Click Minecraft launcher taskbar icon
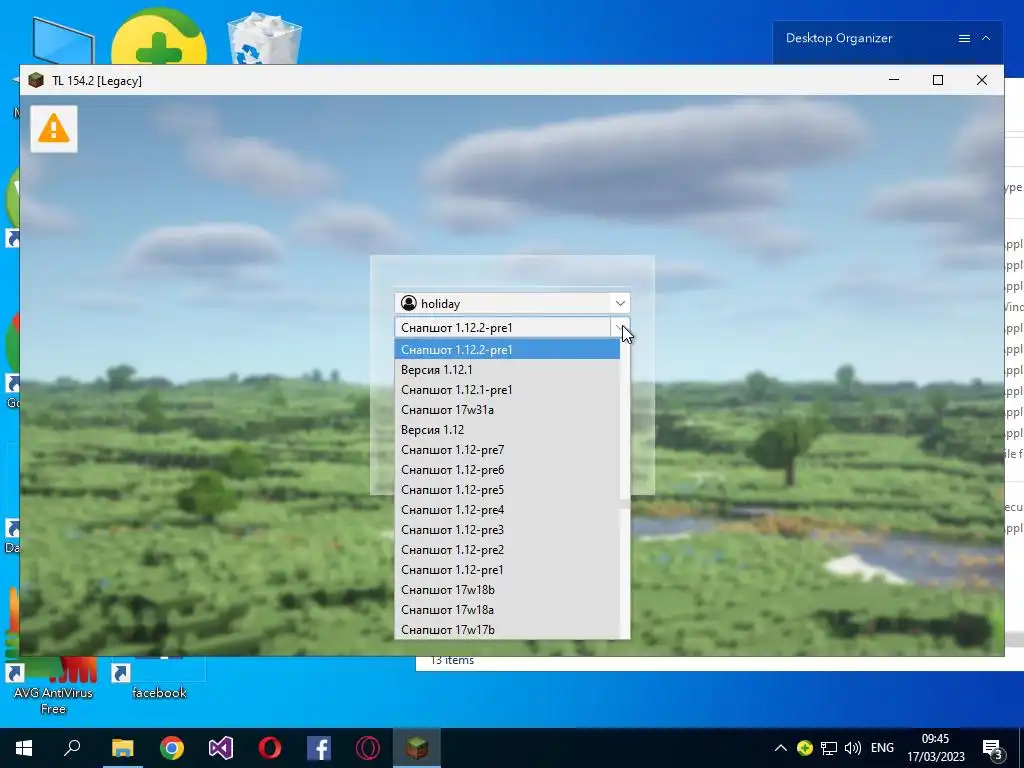 [x=417, y=748]
